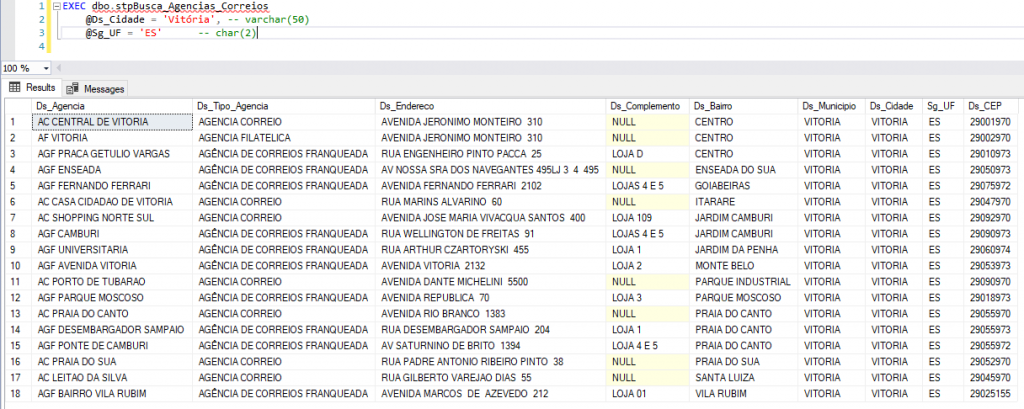
Task: Click the horizontal scroll left arrow
Action: click(59, 69)
